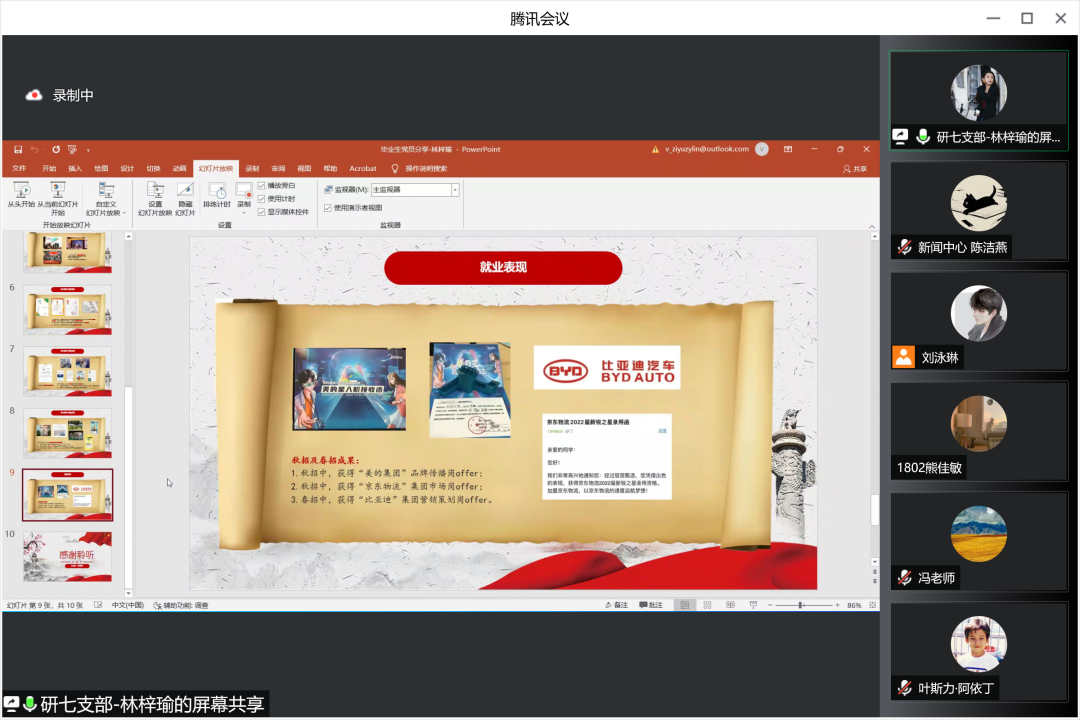This screenshot has width=1080, height=720.
Task: Select participant tile 新闻中心 陈洁燕
Action: pyautogui.click(x=979, y=211)
